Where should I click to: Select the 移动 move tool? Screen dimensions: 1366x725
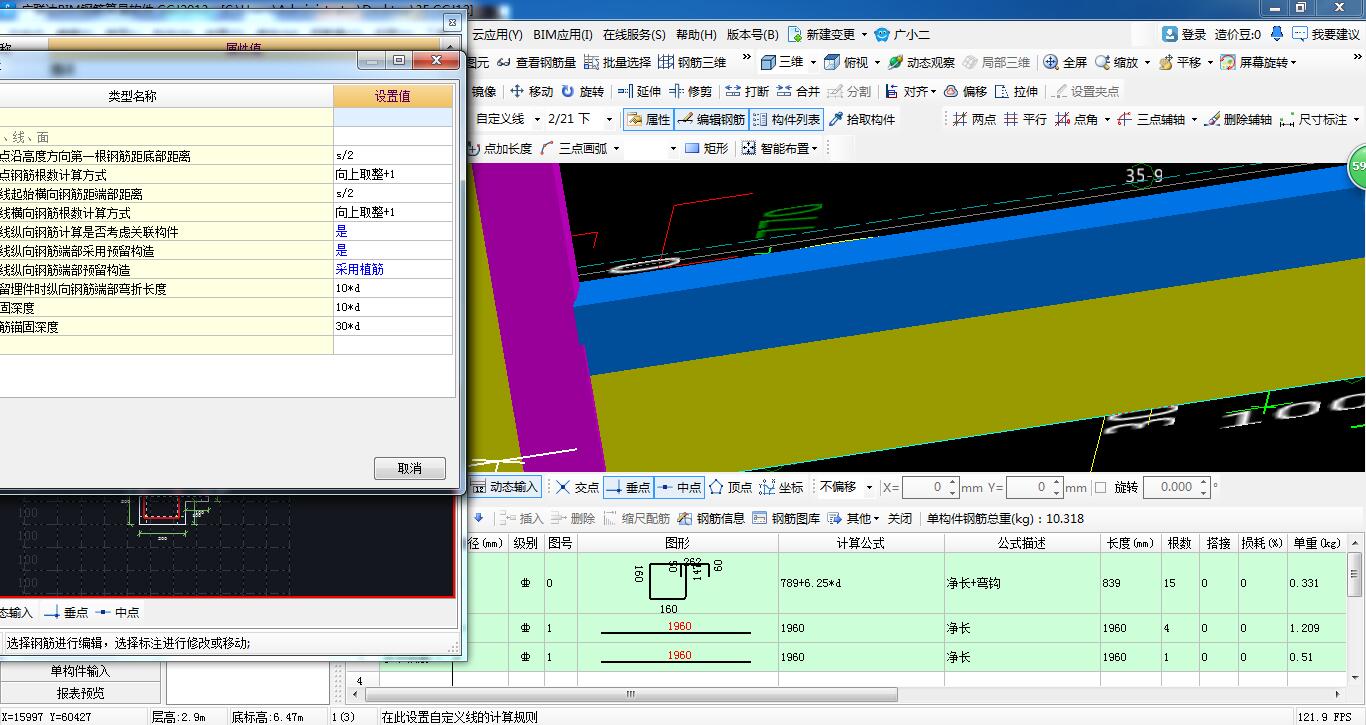pyautogui.click(x=531, y=91)
